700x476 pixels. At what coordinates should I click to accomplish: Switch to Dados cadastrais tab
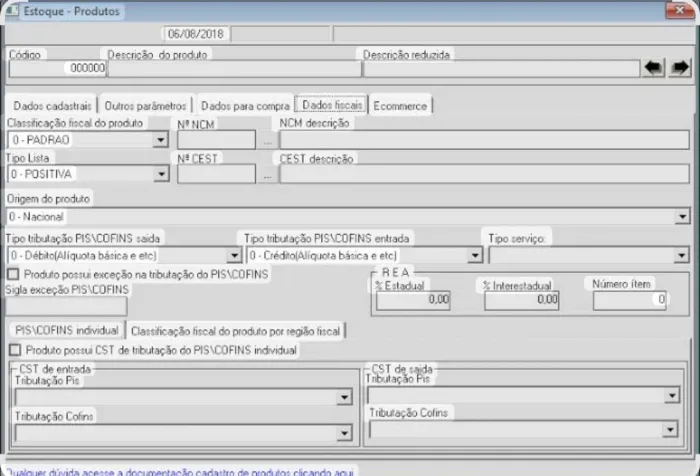coord(53,105)
